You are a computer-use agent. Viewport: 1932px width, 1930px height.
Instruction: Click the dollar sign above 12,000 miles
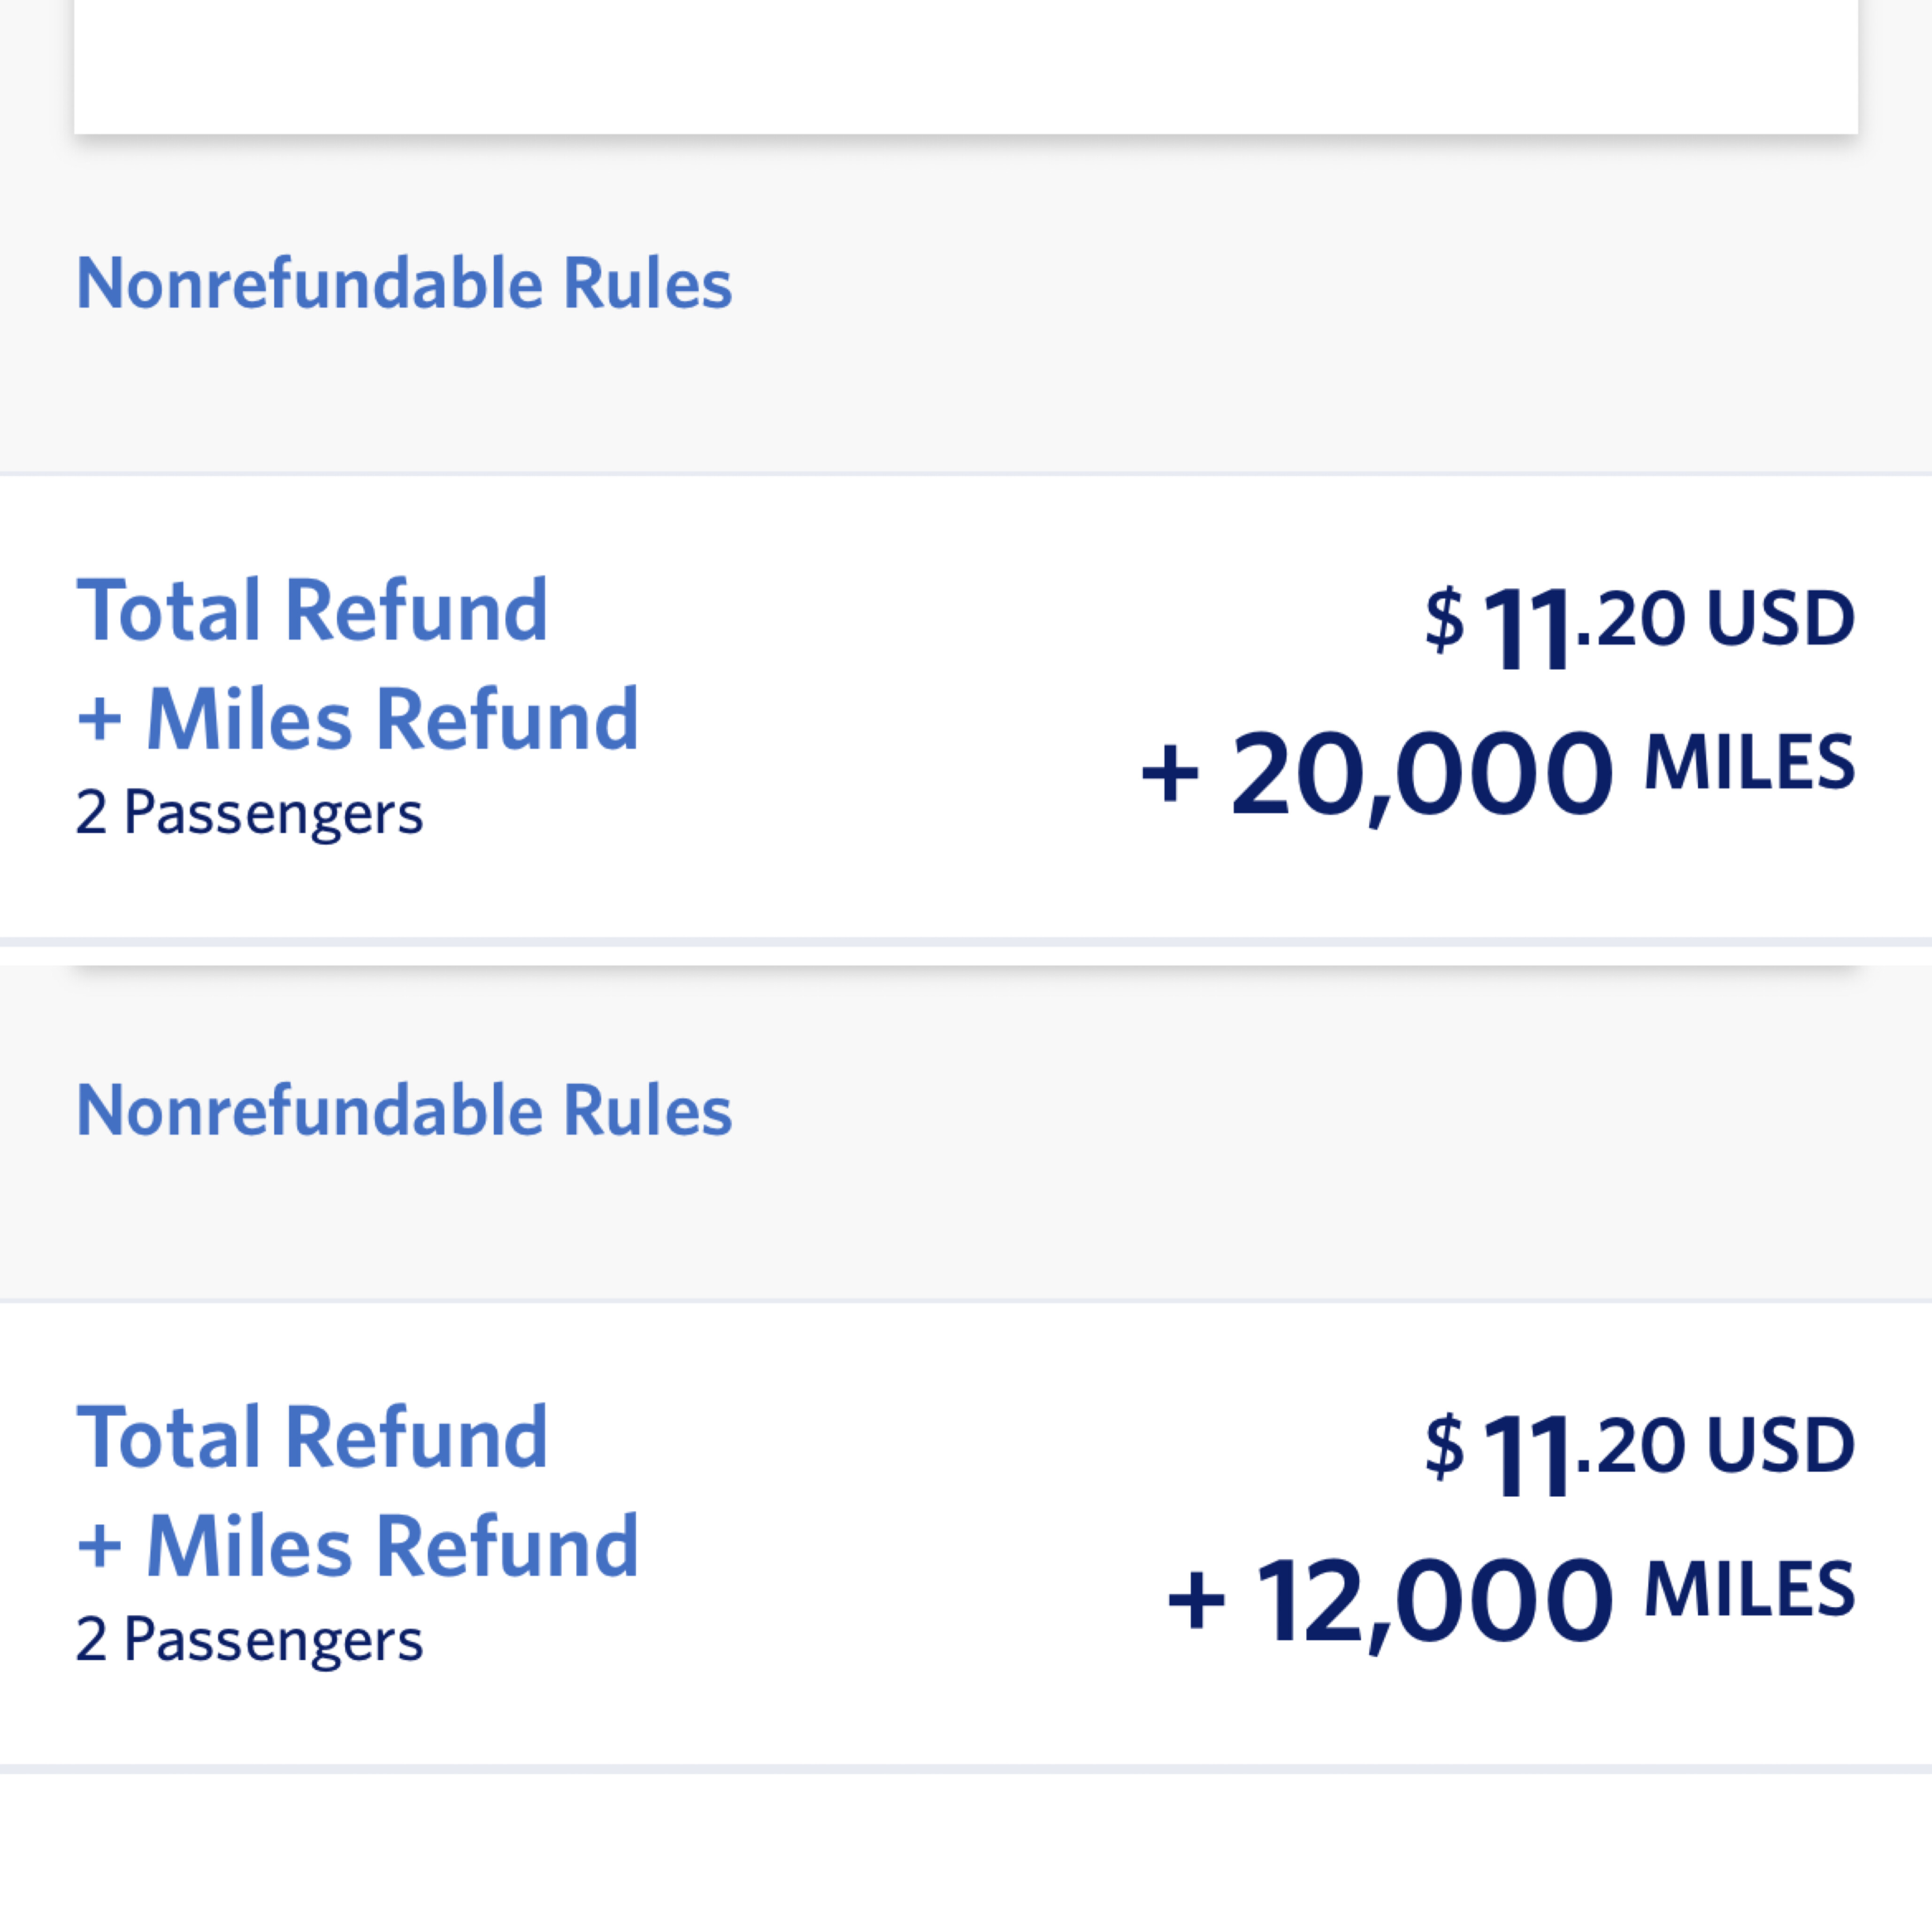(x=1444, y=1447)
